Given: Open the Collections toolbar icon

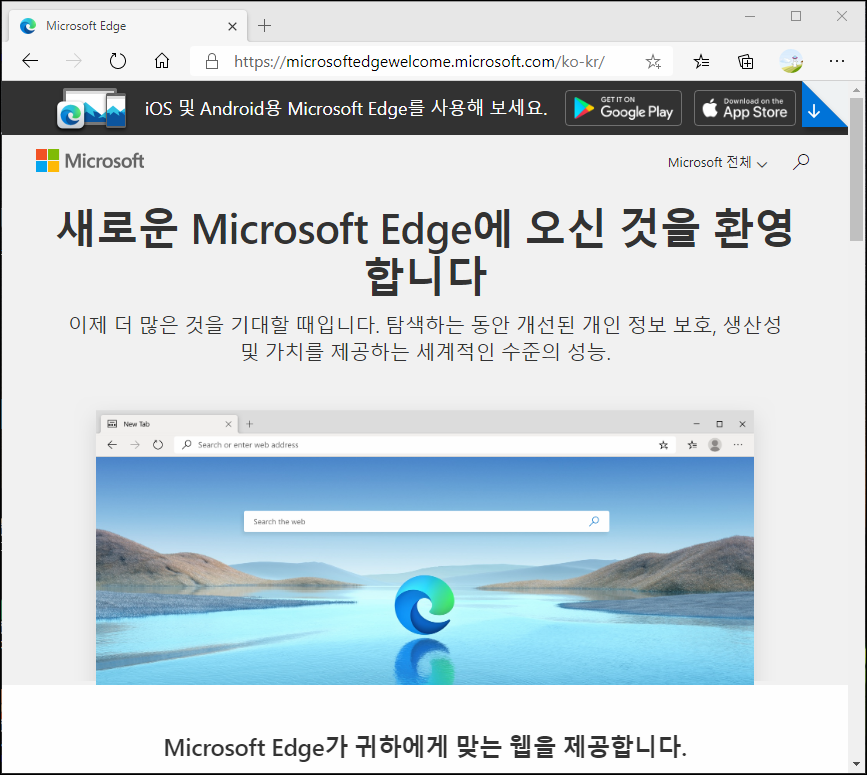Looking at the screenshot, I should pyautogui.click(x=746, y=61).
